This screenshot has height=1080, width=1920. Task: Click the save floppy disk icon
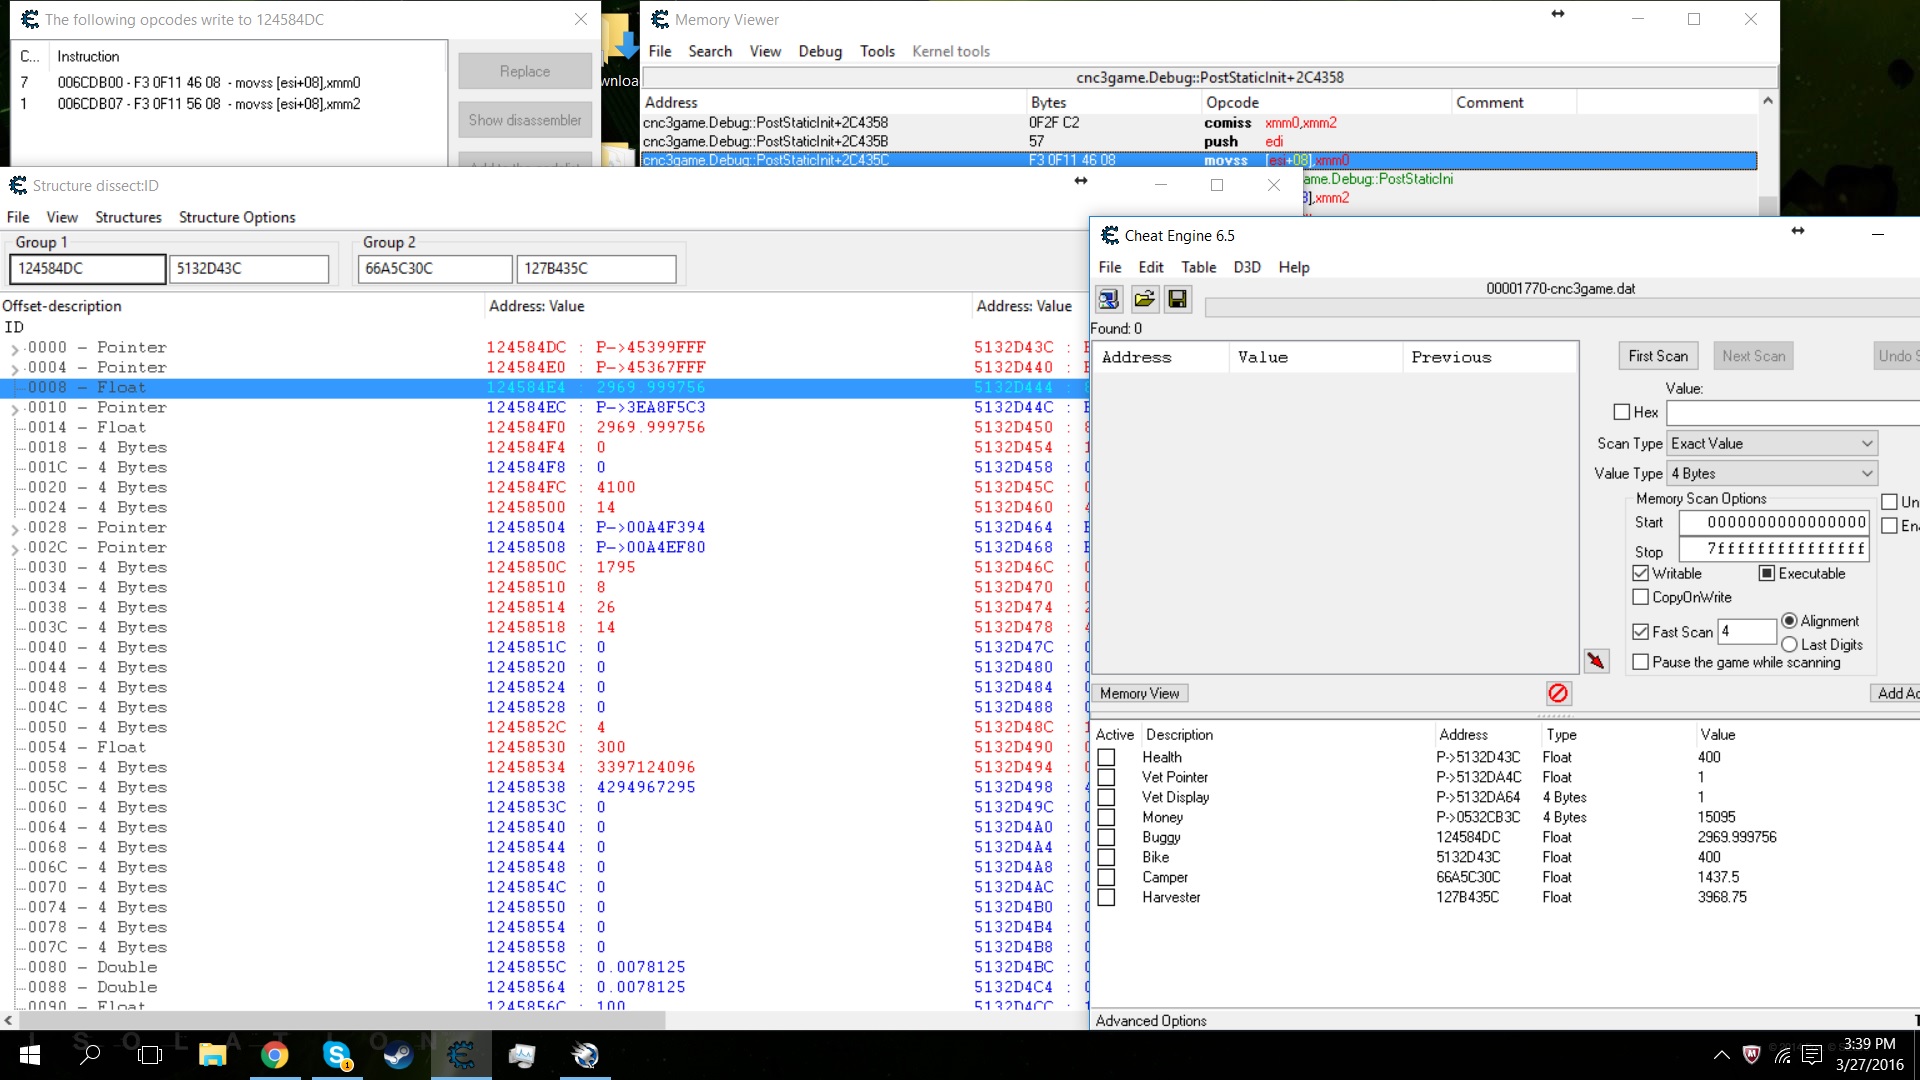tap(1178, 299)
